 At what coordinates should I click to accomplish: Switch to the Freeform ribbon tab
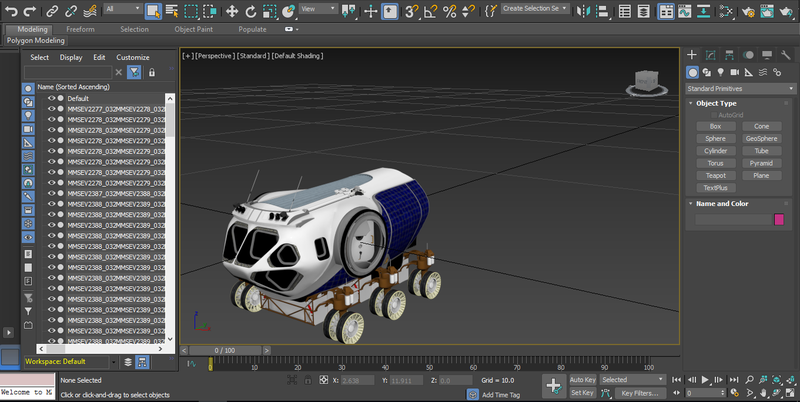[80, 29]
